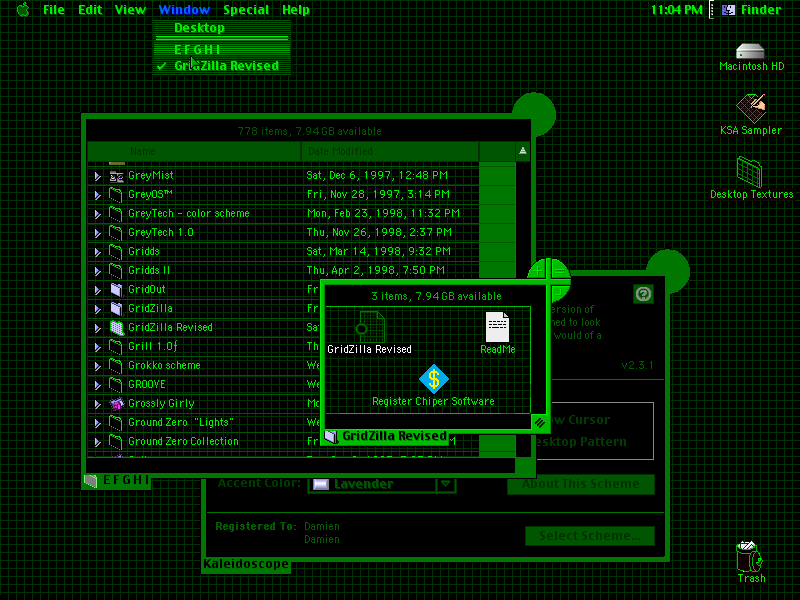This screenshot has height=600, width=800.
Task: Select the Ground Zero Collection entry
Action: pos(183,442)
